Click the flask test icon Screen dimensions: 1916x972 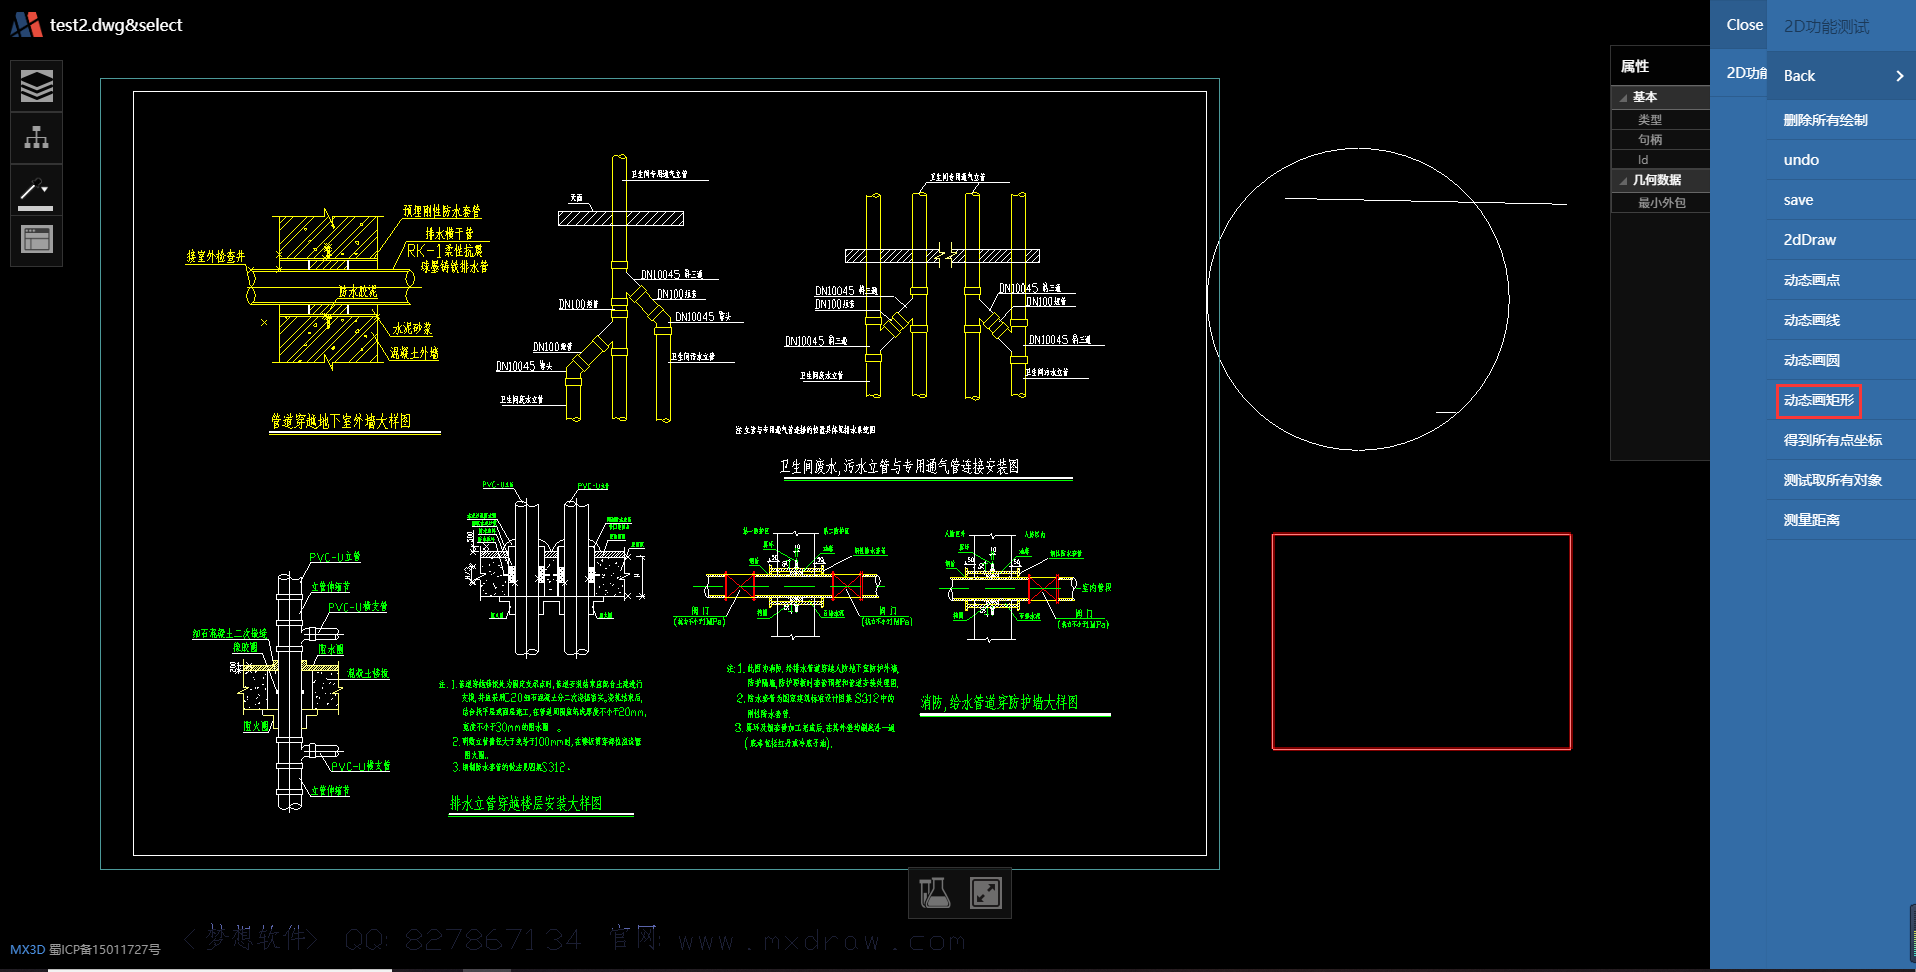(x=934, y=893)
